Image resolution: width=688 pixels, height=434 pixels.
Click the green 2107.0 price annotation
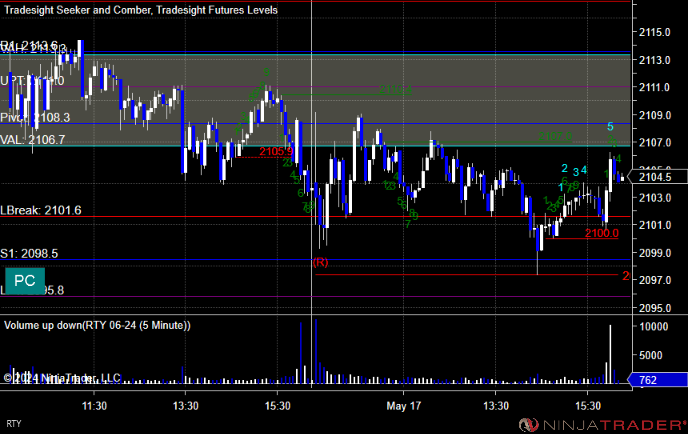click(555, 136)
